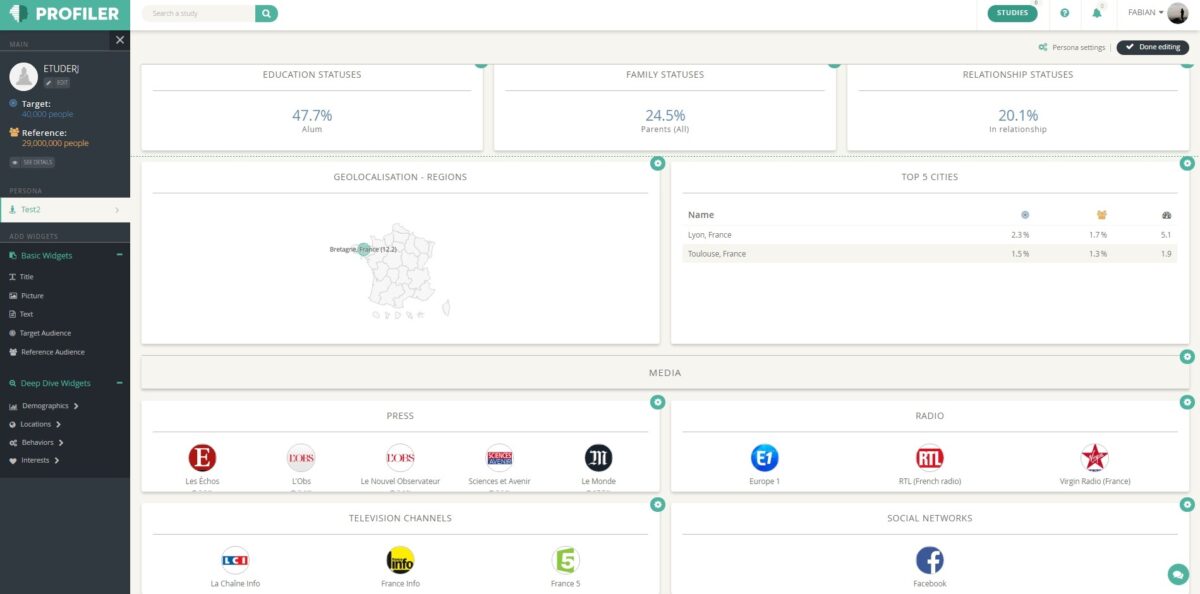The width and height of the screenshot is (1200, 594).
Task: Click the affinity gauge column icon
Action: 1166,215
